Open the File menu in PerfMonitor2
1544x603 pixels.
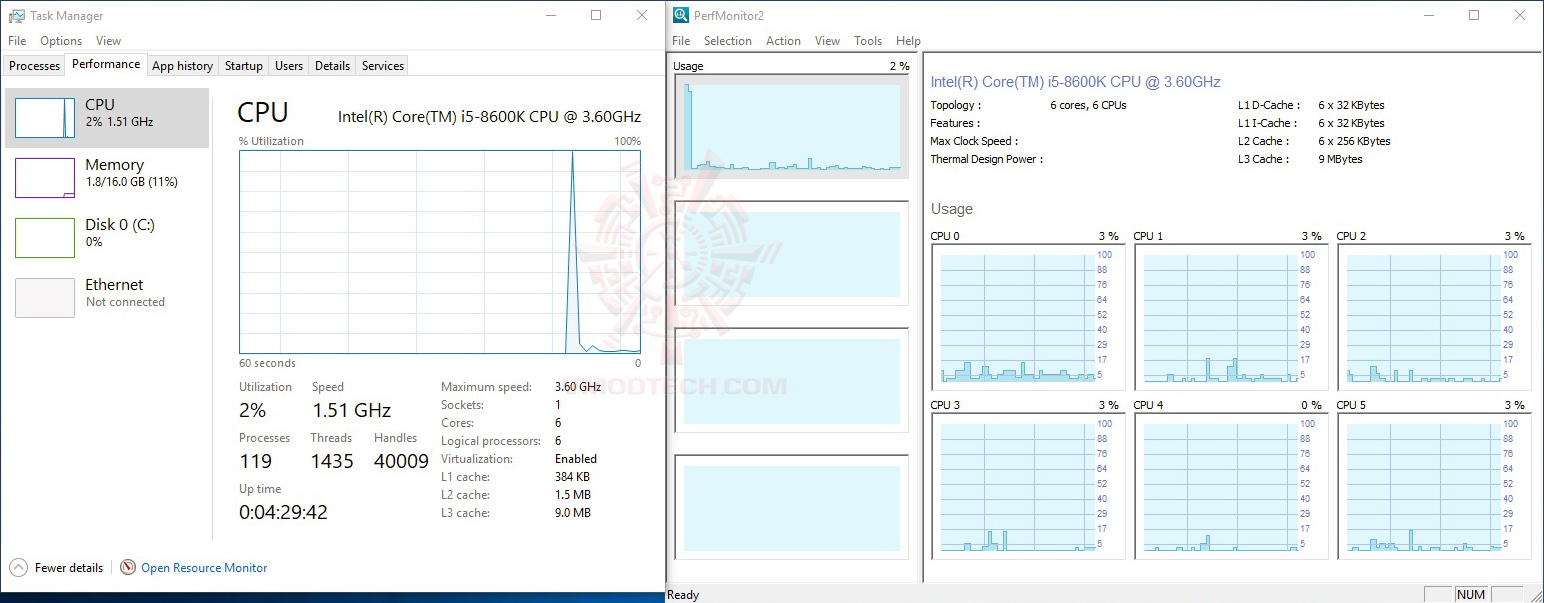(681, 41)
